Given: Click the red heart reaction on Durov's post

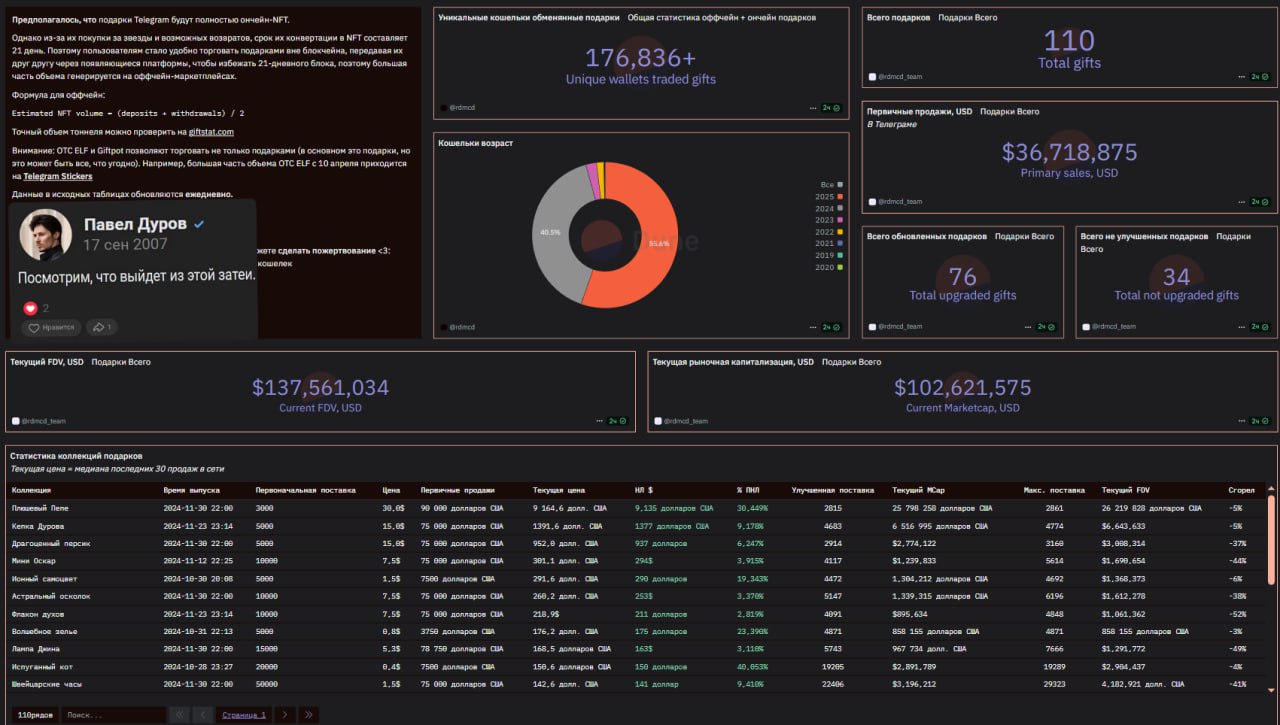Looking at the screenshot, I should coord(30,308).
